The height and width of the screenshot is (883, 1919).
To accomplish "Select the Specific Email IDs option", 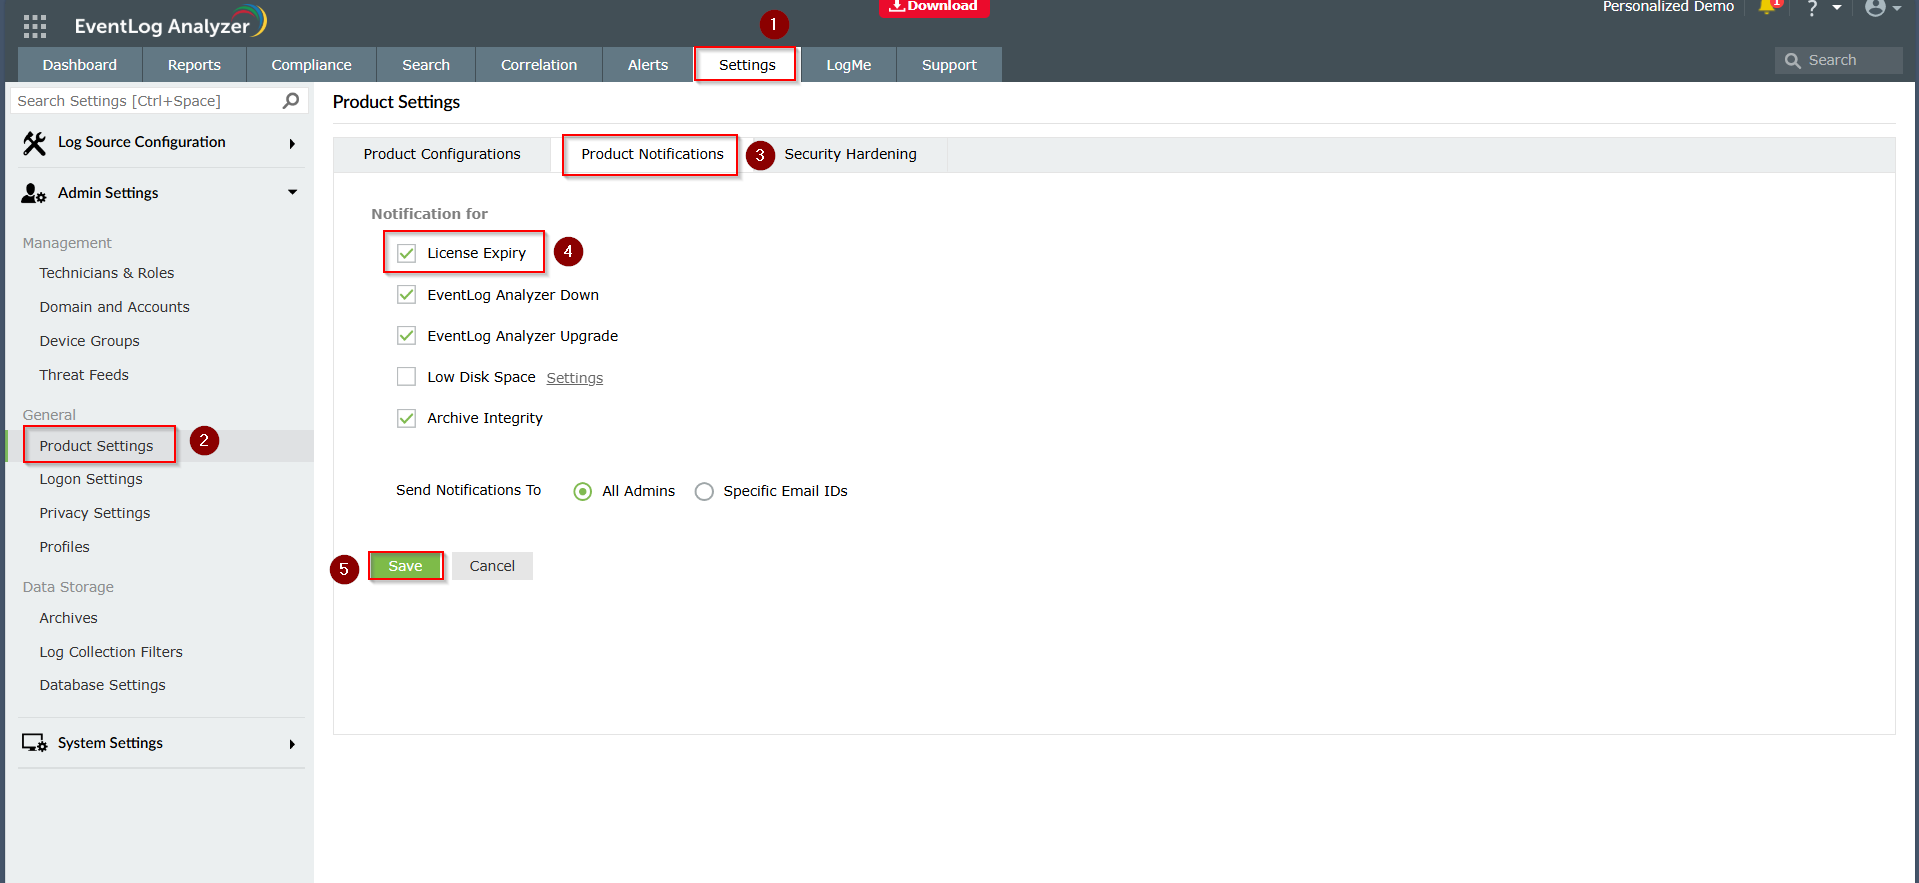I will click(x=704, y=491).
